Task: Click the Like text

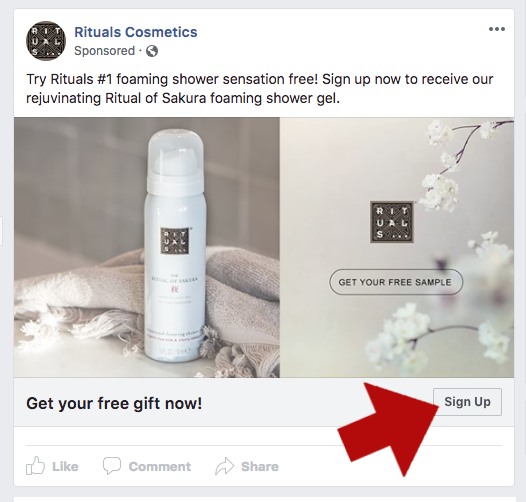Action: [65, 466]
